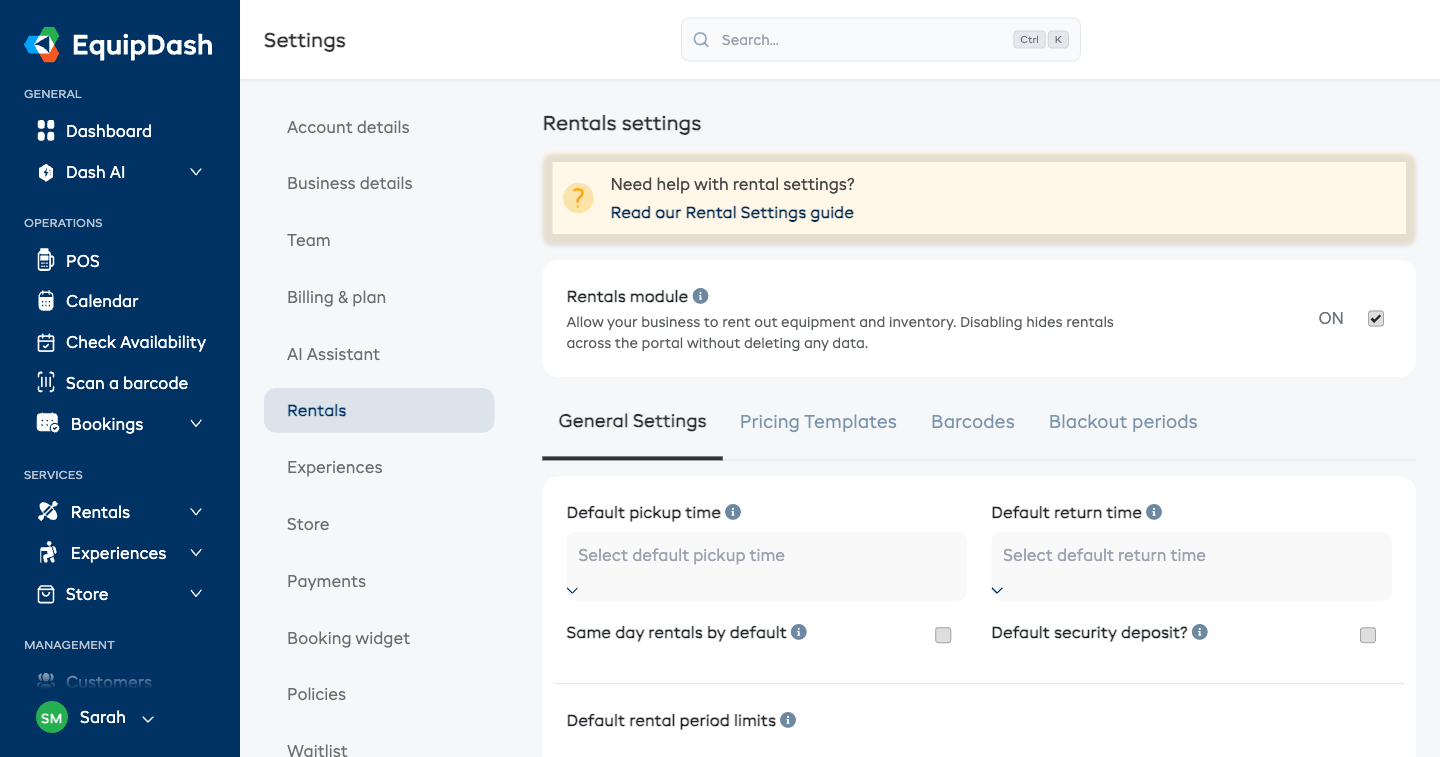The width and height of the screenshot is (1440, 757).
Task: Click the Dash AI sidebar icon
Action: pos(45,172)
